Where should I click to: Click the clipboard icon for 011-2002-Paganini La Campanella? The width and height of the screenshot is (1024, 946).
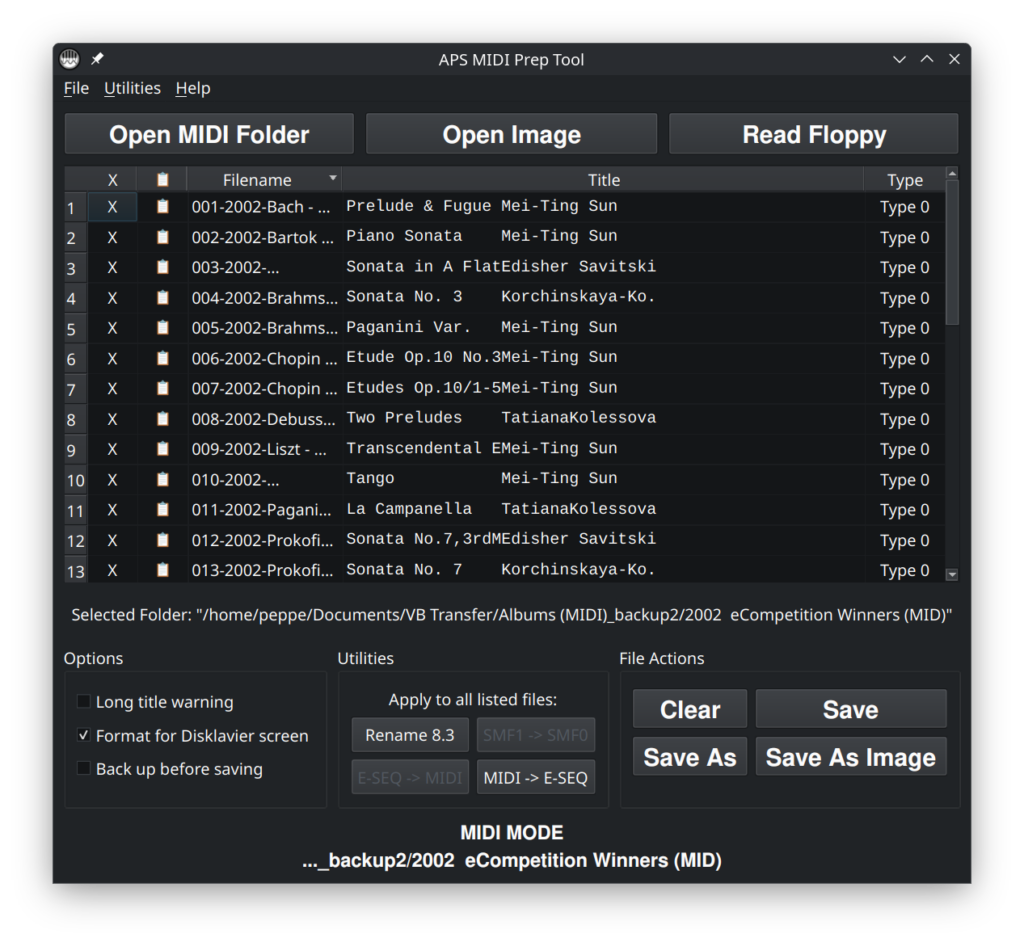162,510
